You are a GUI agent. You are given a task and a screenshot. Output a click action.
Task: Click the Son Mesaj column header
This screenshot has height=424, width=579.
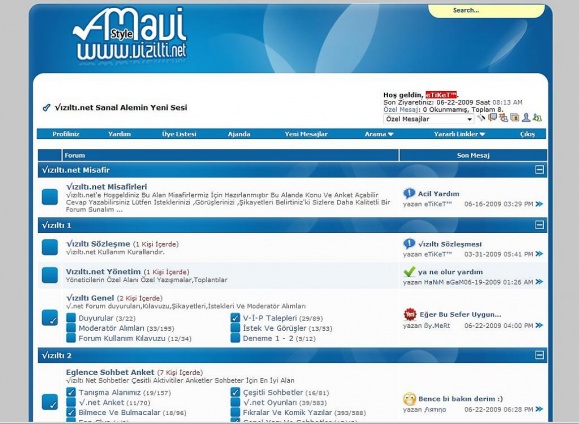coord(473,155)
